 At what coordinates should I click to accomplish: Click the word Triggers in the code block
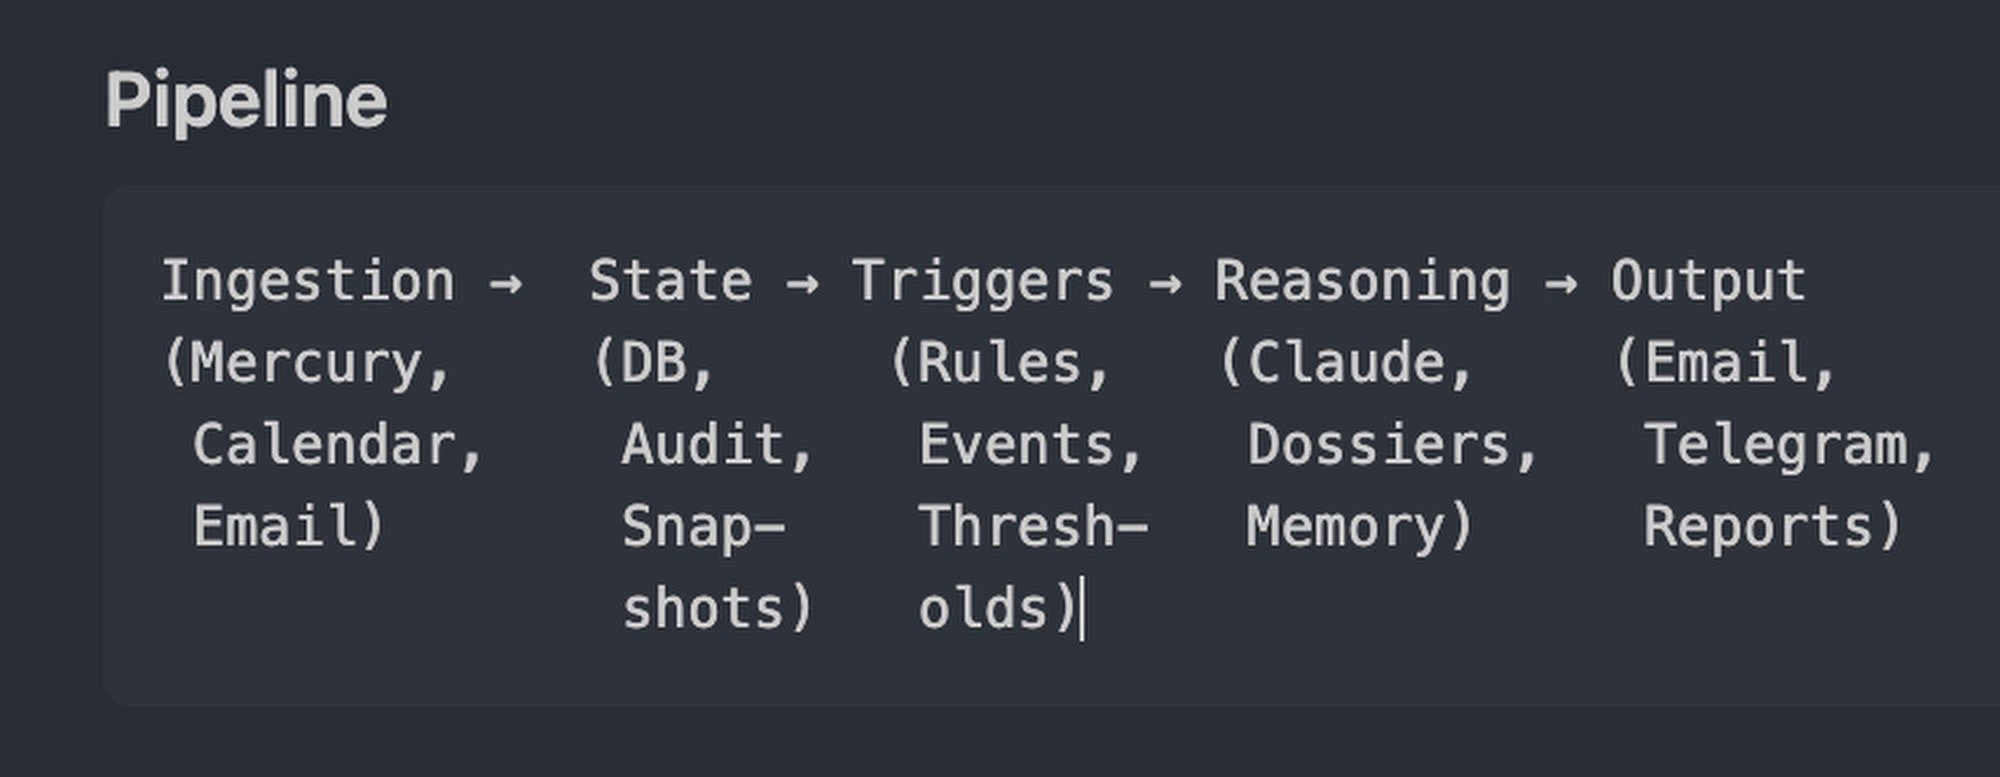point(982,281)
